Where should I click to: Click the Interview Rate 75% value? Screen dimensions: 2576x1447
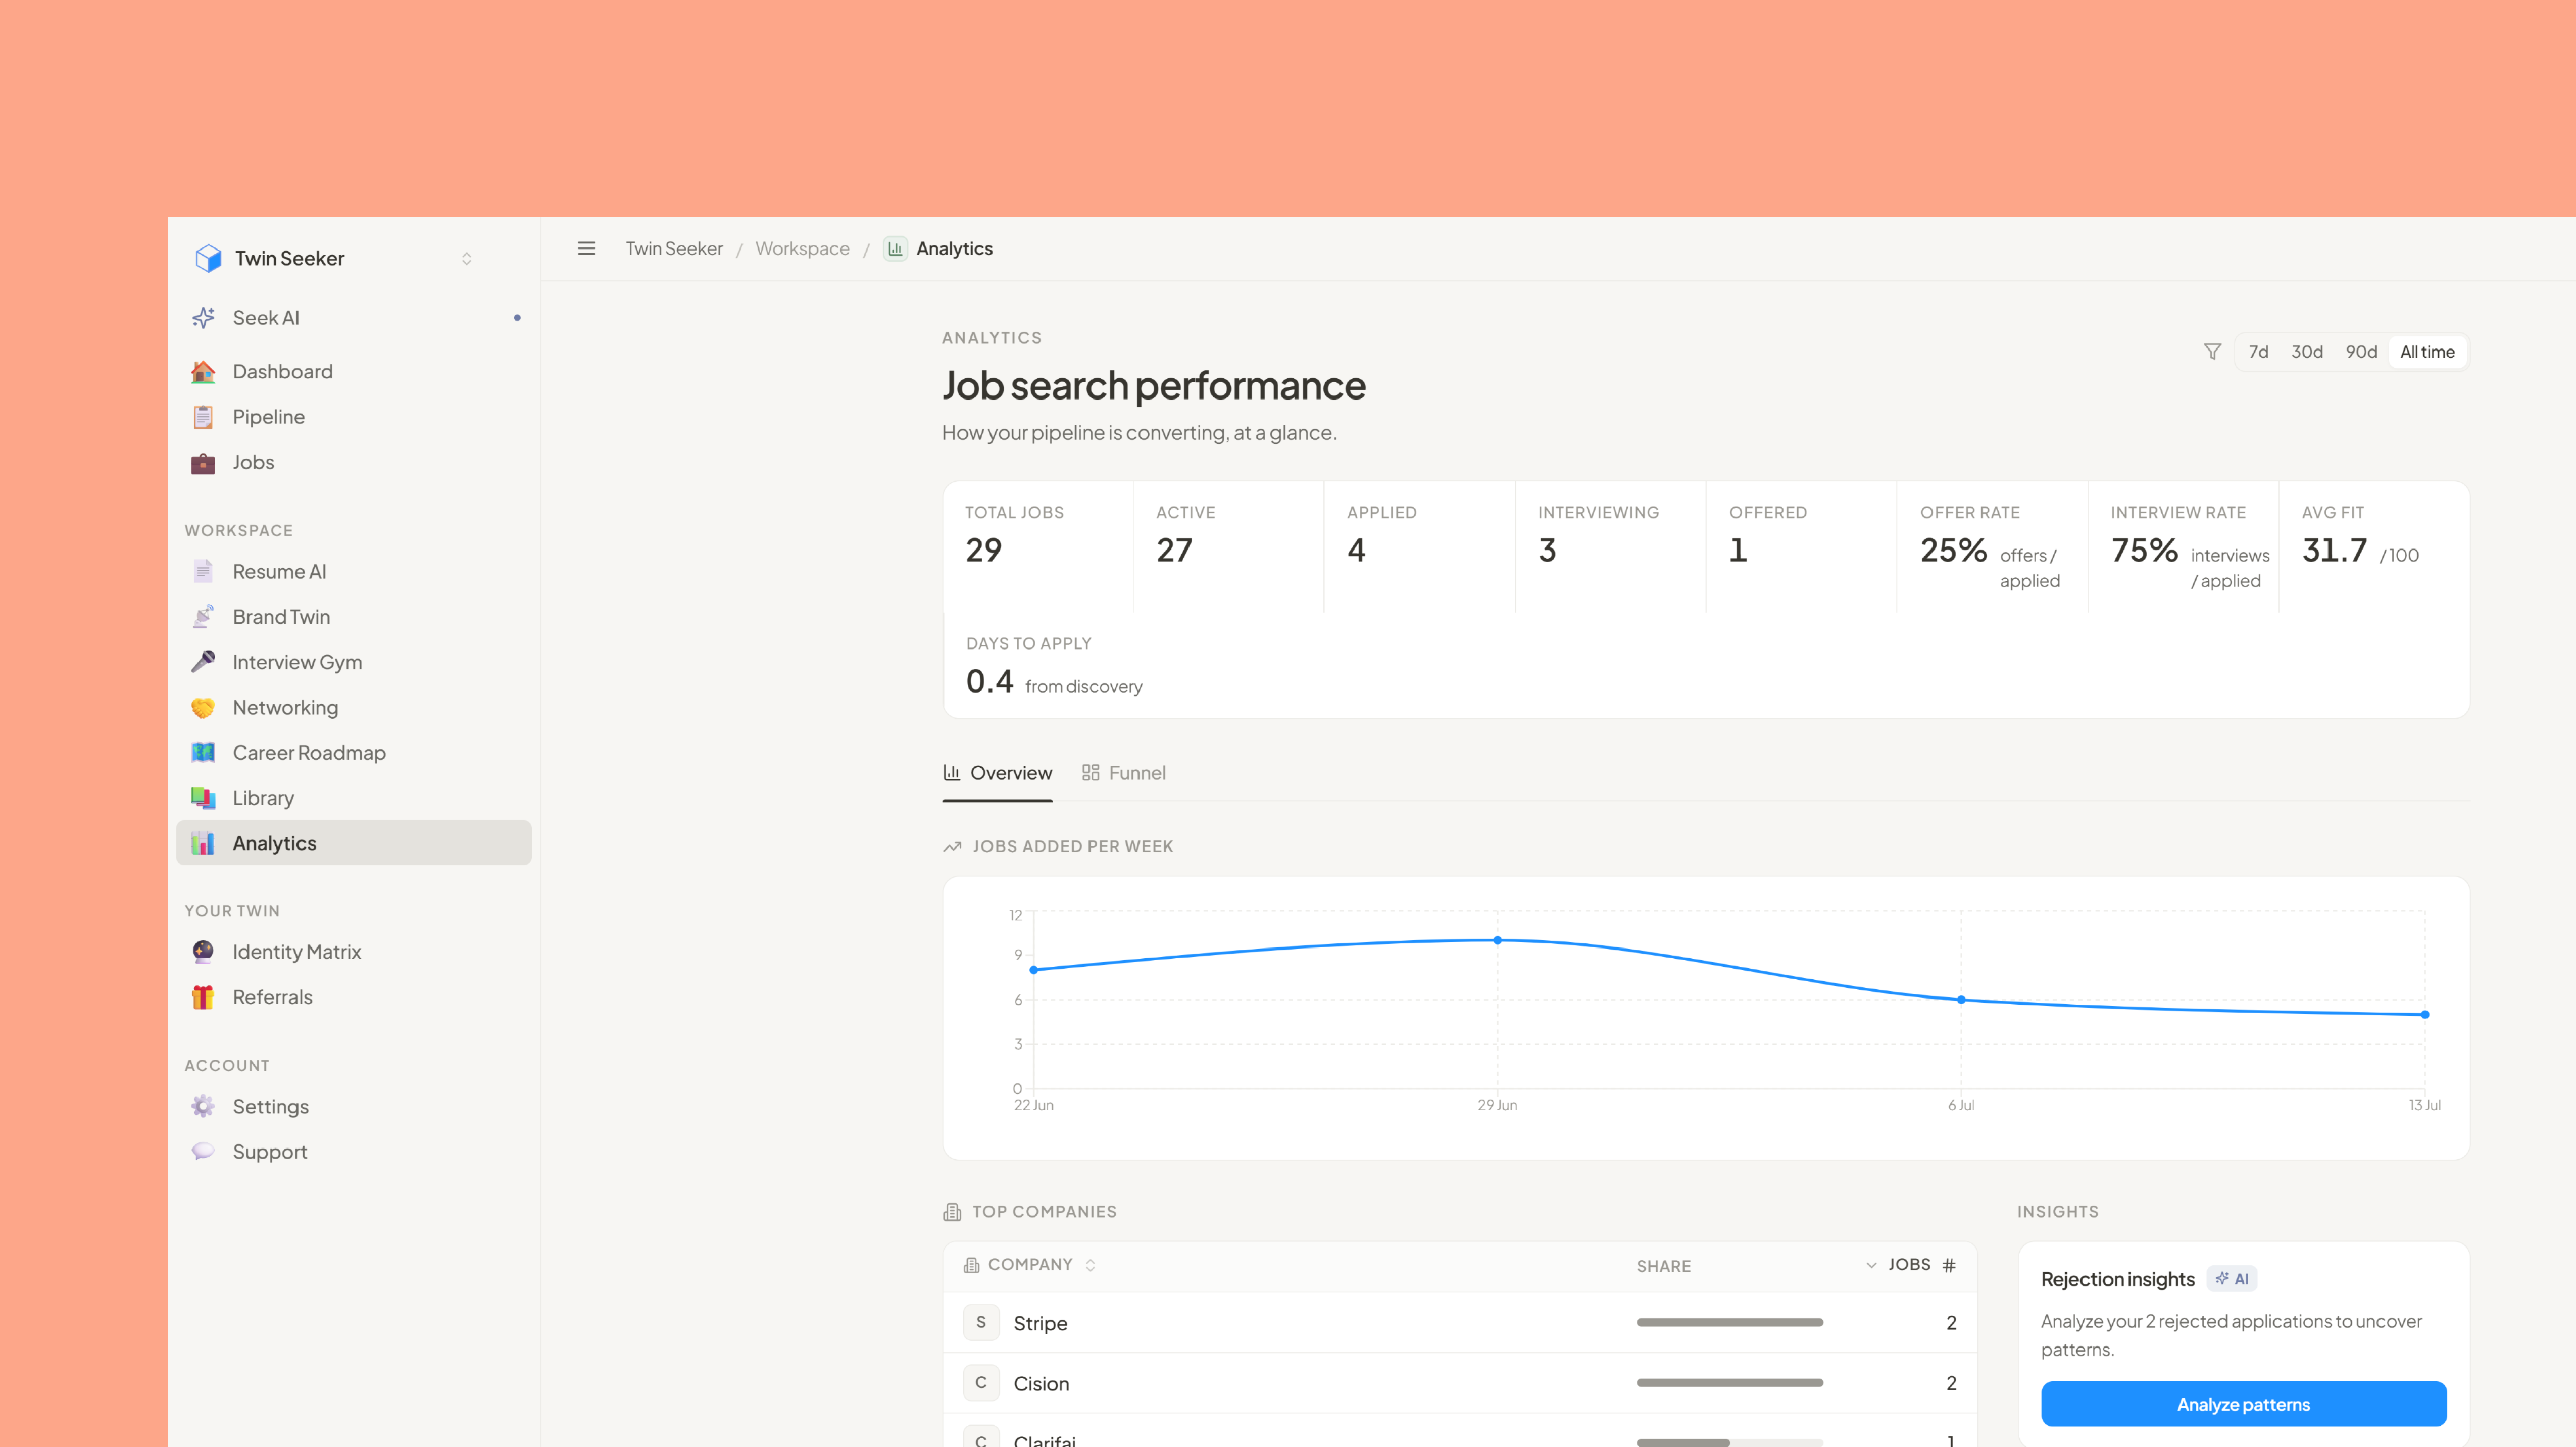tap(2144, 550)
